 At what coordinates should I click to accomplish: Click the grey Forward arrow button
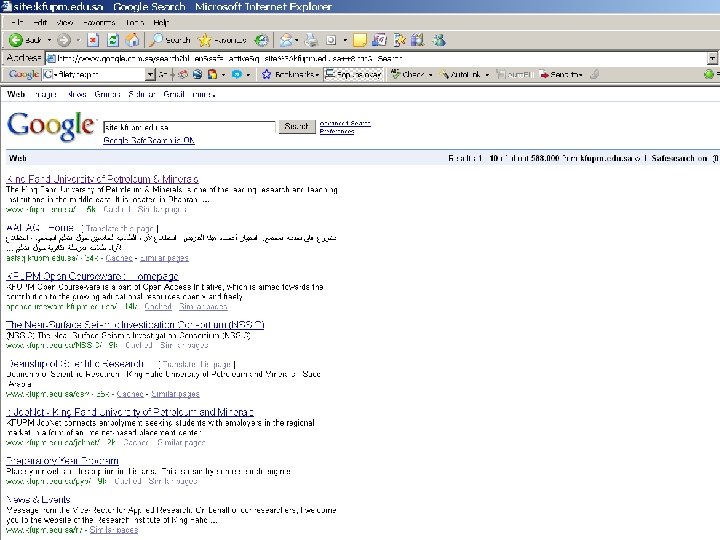[x=64, y=40]
